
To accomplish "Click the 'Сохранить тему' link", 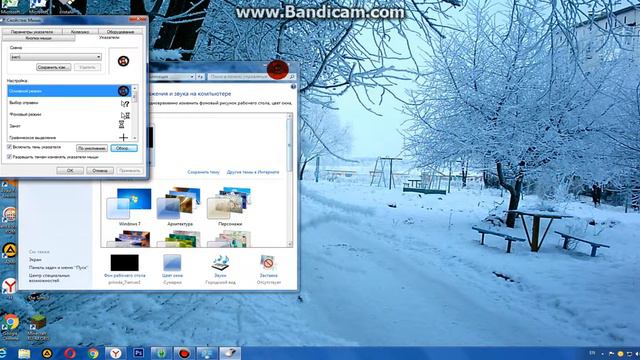I will 203,172.
